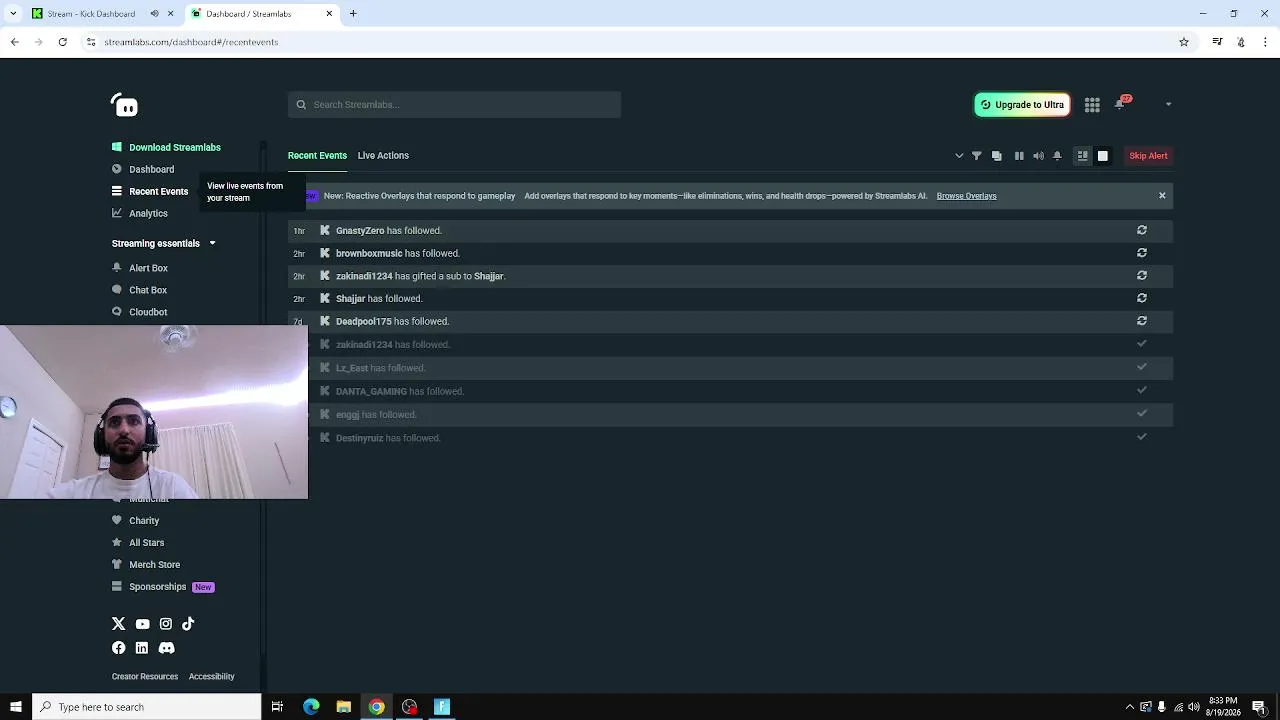Open Chat Box in the sidebar
1280x720 pixels.
coord(140,290)
